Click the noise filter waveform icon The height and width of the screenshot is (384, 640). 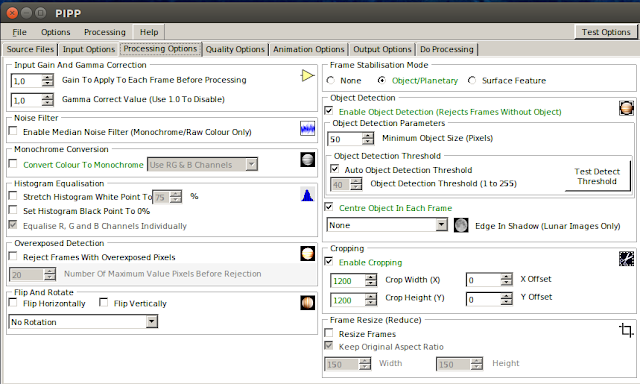tap(307, 129)
